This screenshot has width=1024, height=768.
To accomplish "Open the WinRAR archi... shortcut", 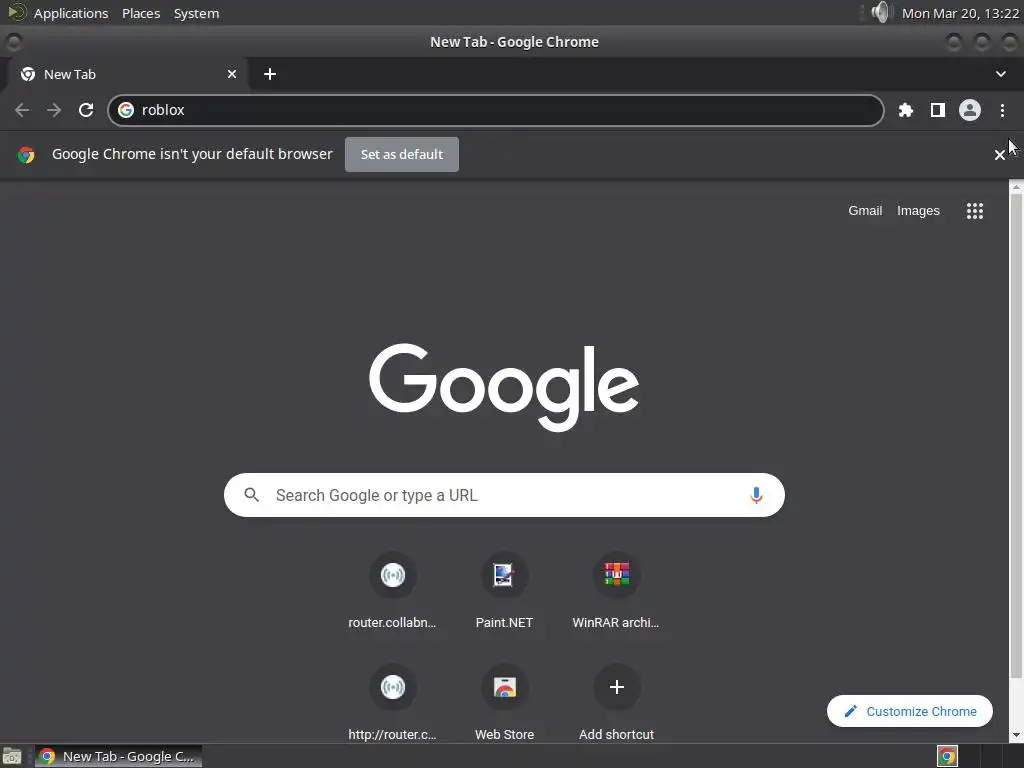I will 616,591.
